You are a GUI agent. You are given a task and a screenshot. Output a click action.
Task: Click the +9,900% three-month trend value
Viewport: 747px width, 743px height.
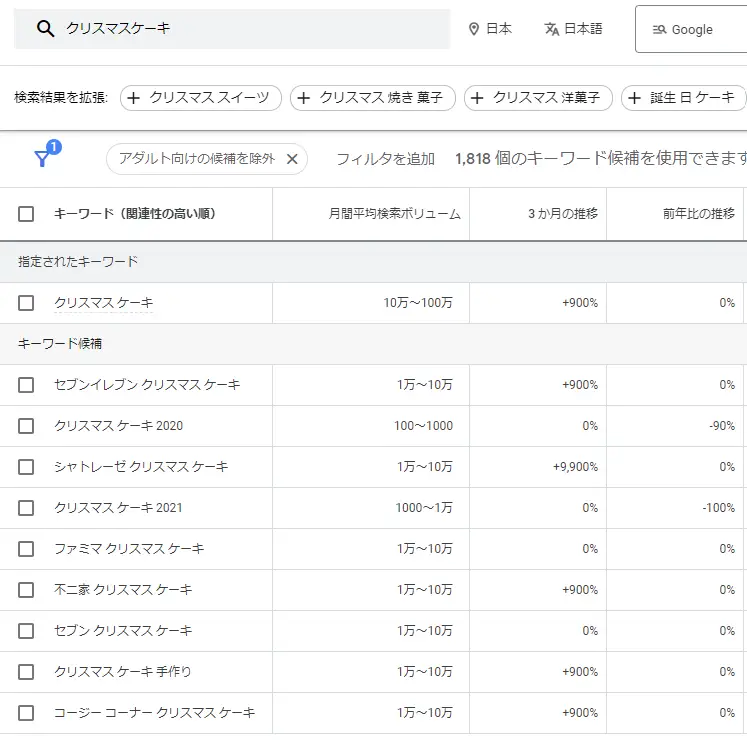tap(575, 467)
